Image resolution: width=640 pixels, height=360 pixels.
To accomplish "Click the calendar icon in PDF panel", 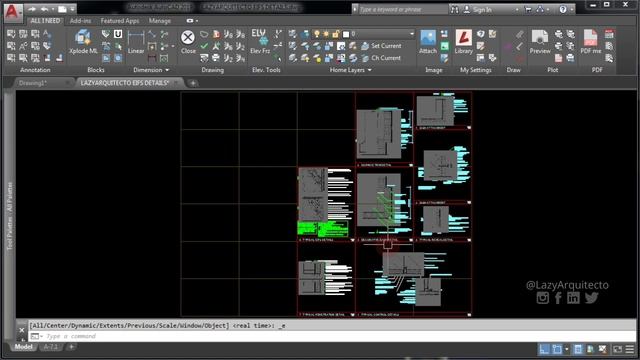I will tap(609, 34).
